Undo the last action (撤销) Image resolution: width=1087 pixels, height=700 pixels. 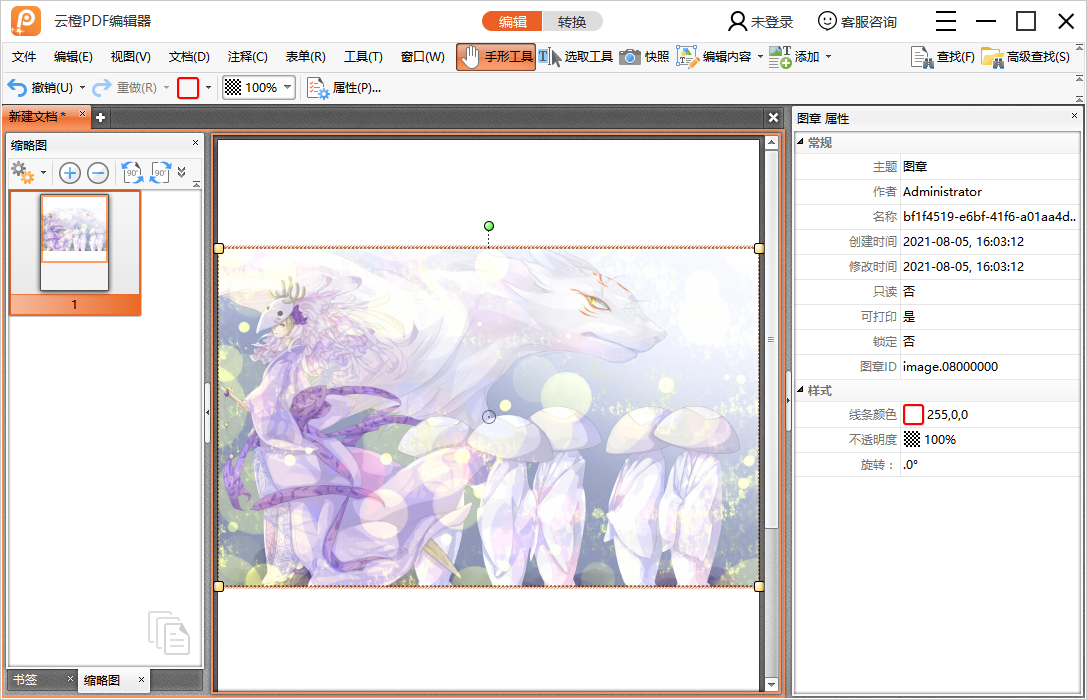click(x=40, y=88)
